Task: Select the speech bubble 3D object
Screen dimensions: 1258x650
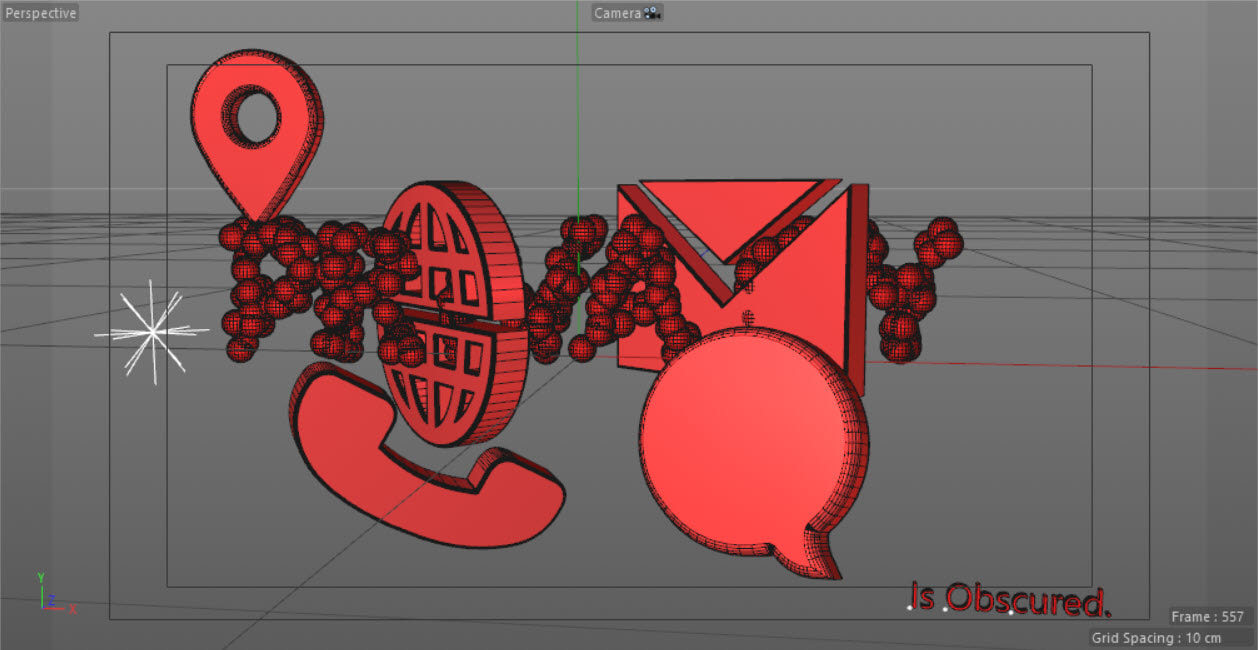Action: pyautogui.click(x=755, y=455)
